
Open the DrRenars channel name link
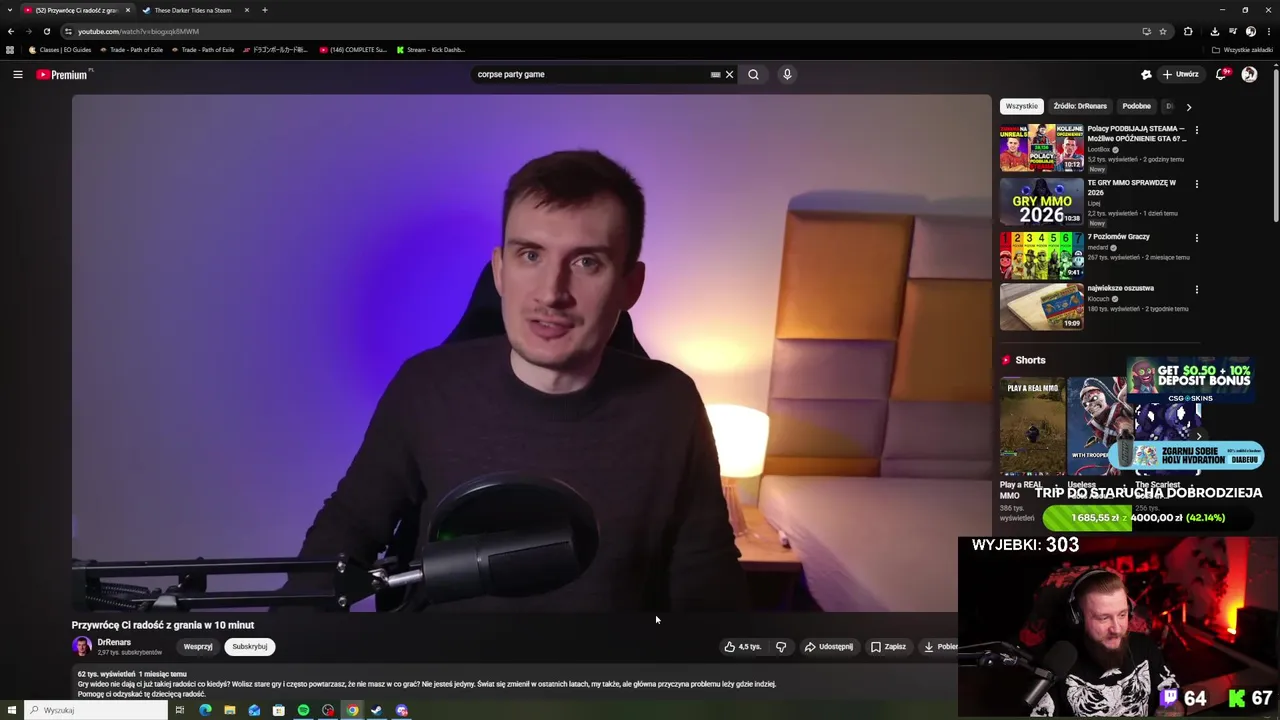click(114, 642)
